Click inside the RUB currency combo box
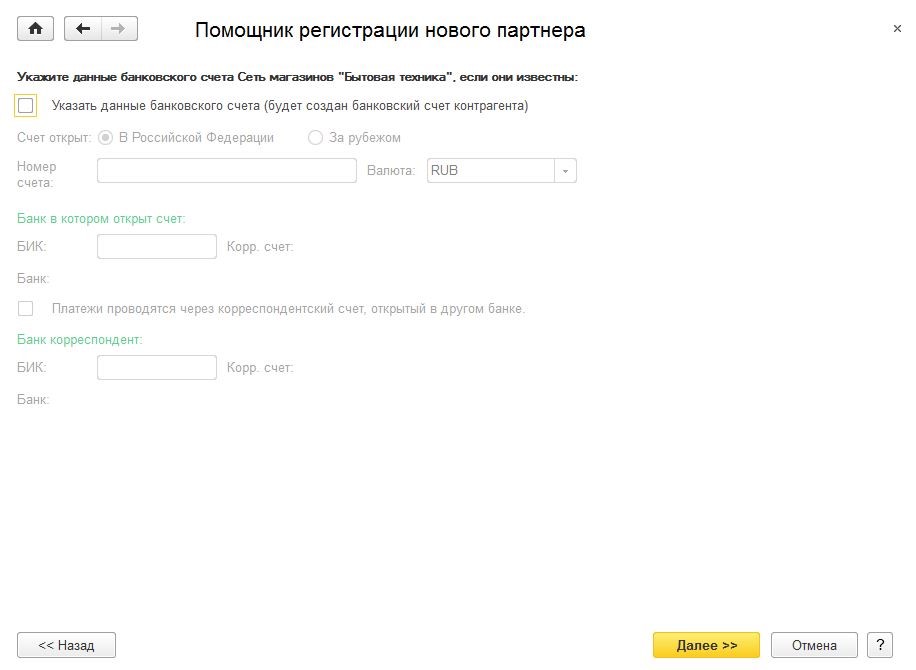Screen dimensions: 916x670 [x=491, y=171]
